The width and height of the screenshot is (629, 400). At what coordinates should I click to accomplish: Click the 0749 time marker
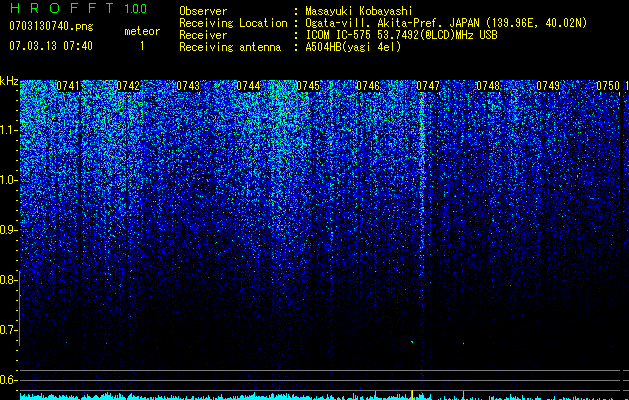coord(548,86)
